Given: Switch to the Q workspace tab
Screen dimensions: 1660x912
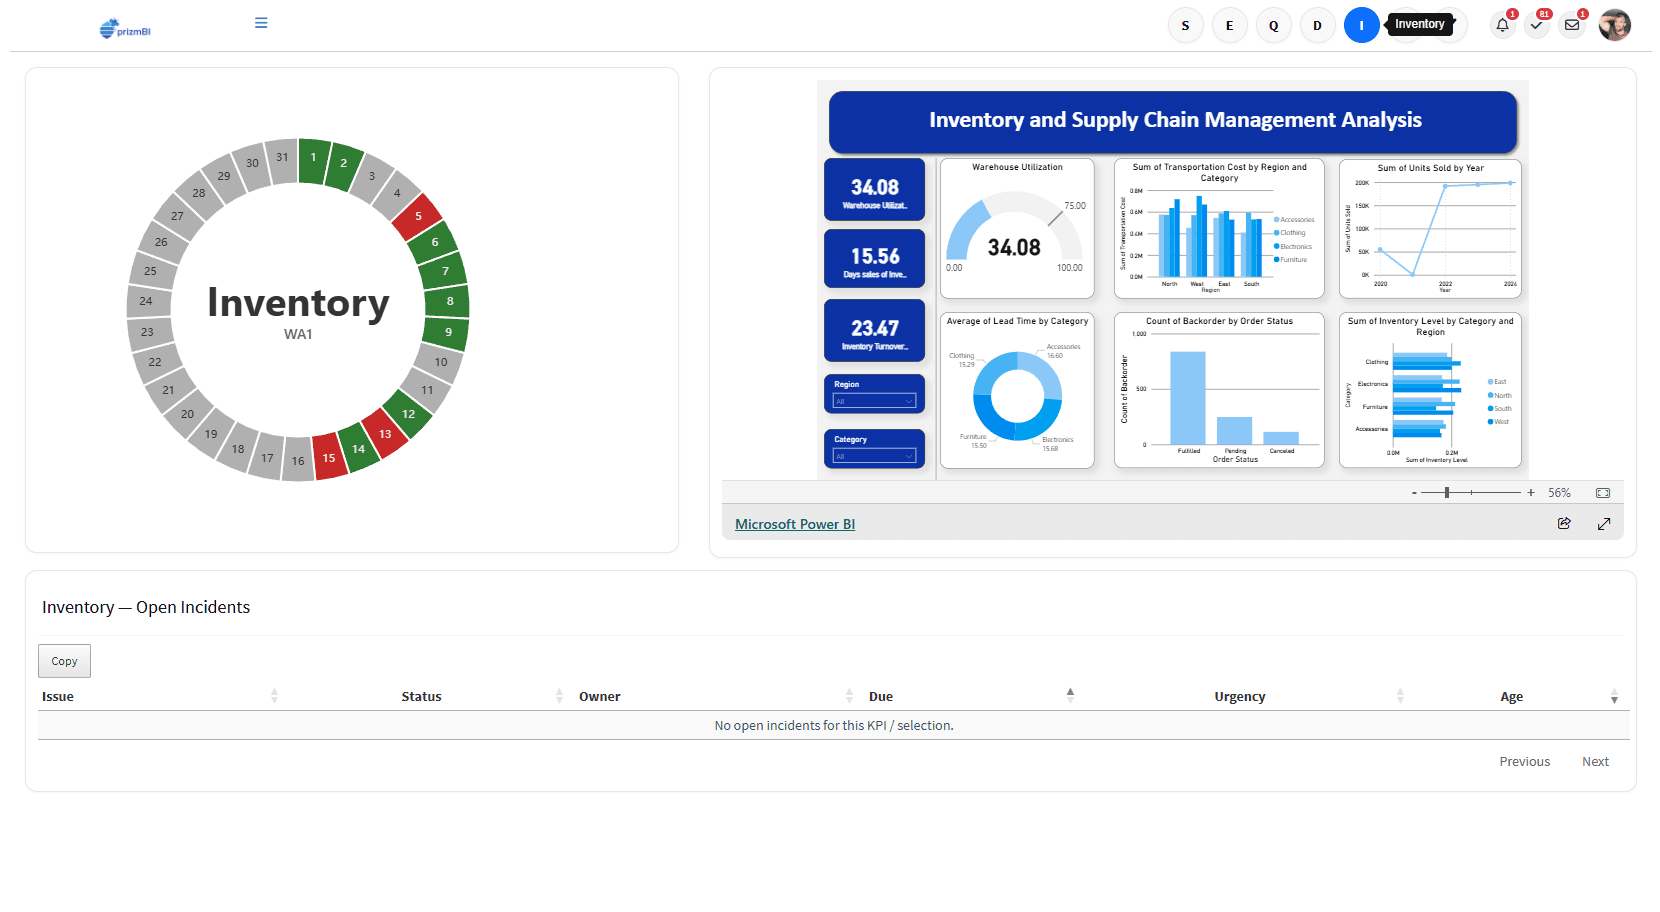Looking at the screenshot, I should [1273, 25].
